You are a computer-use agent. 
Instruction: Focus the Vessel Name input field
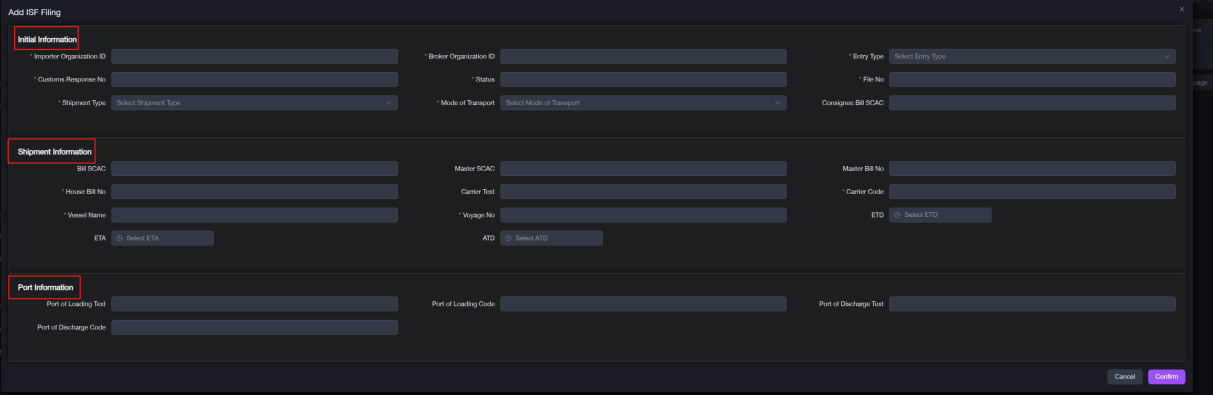254,215
